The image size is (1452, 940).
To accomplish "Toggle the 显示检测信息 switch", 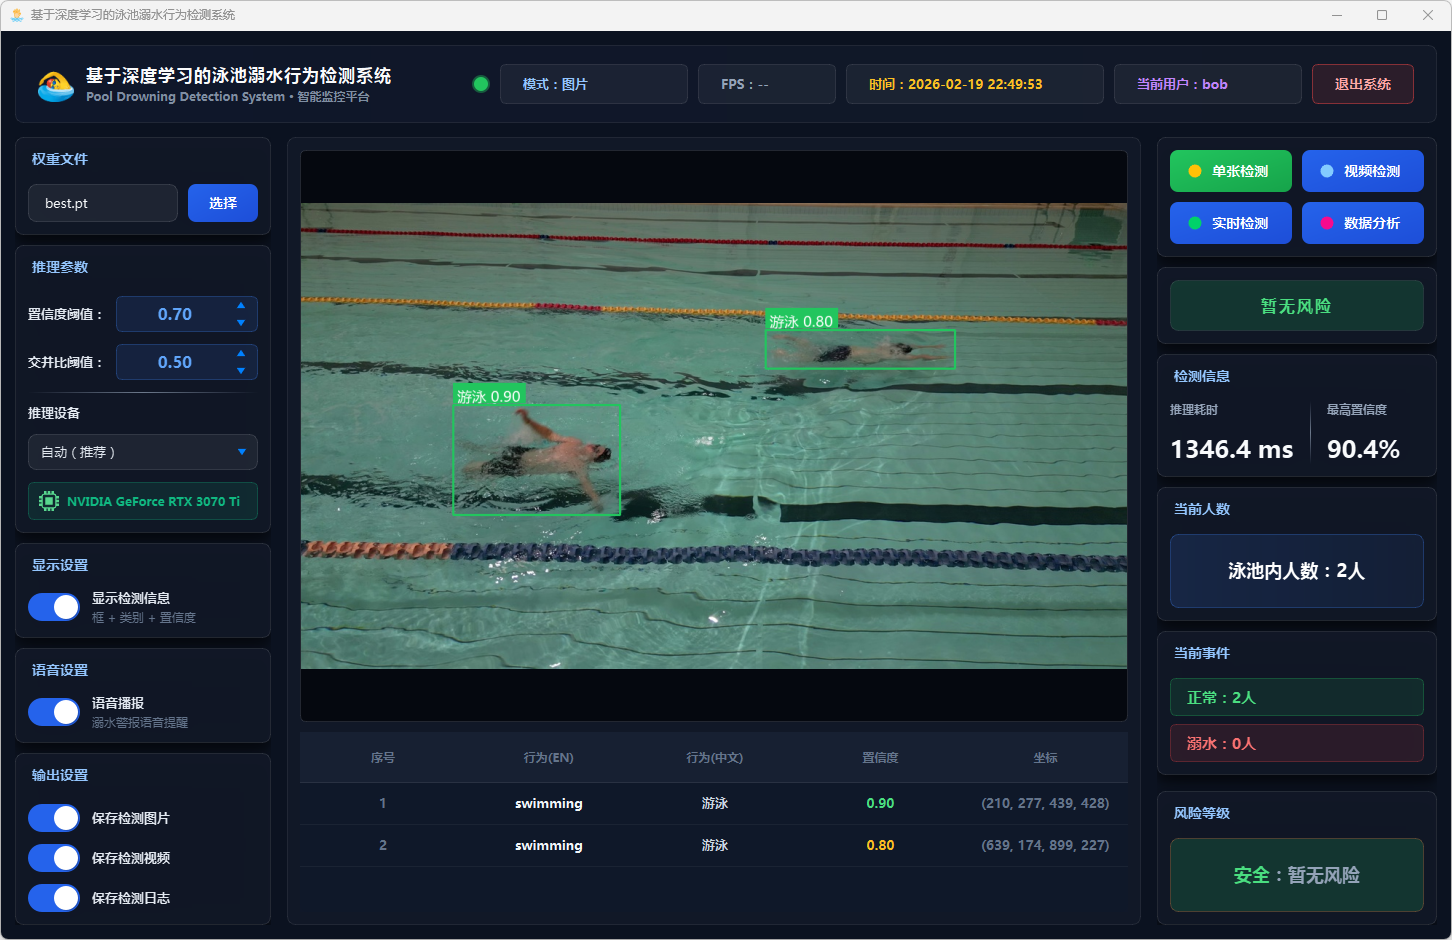I will 54,607.
